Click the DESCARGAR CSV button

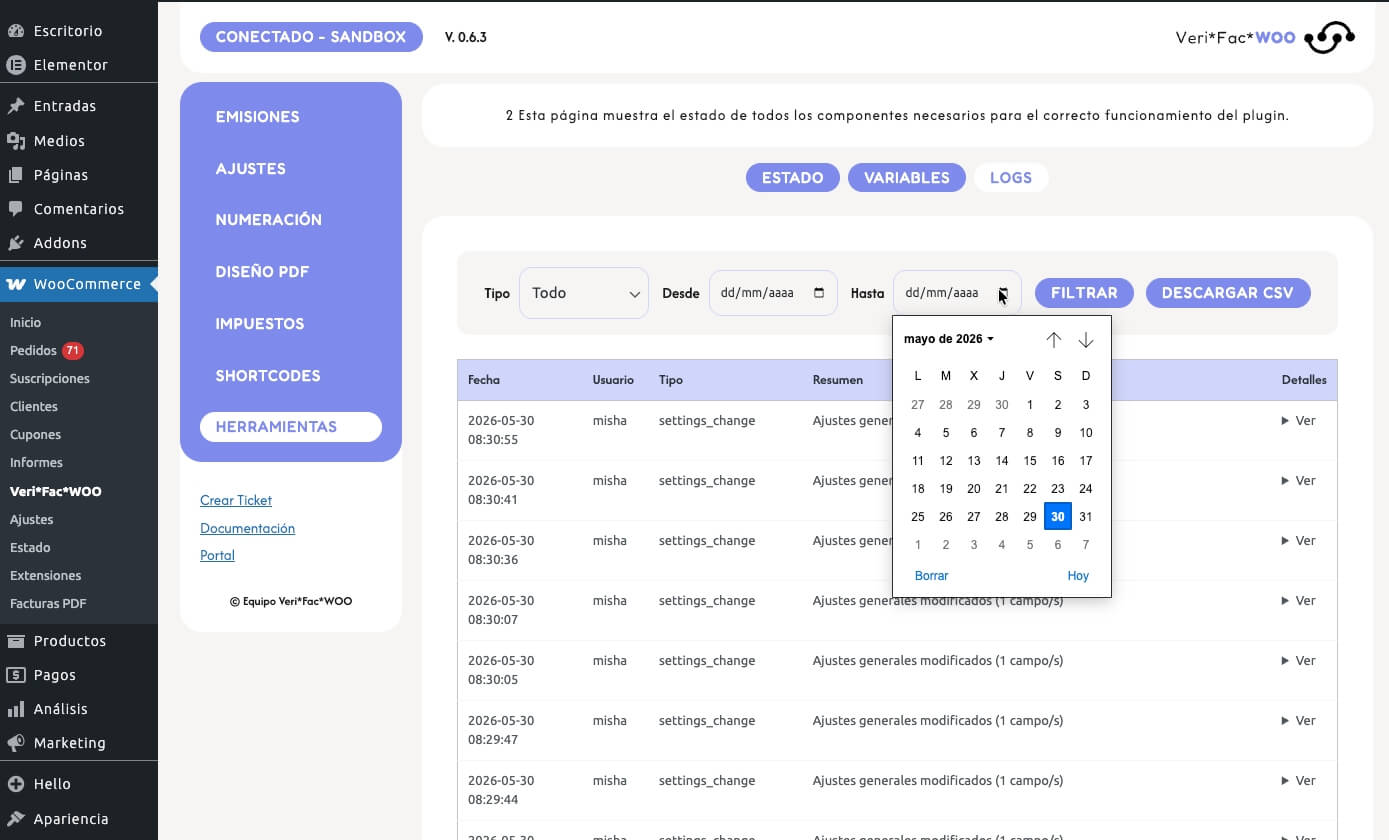[x=1228, y=293]
